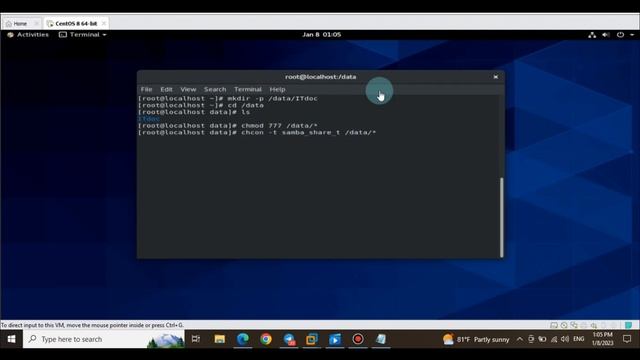
Task: Open the Search menu in terminal
Action: point(215,89)
